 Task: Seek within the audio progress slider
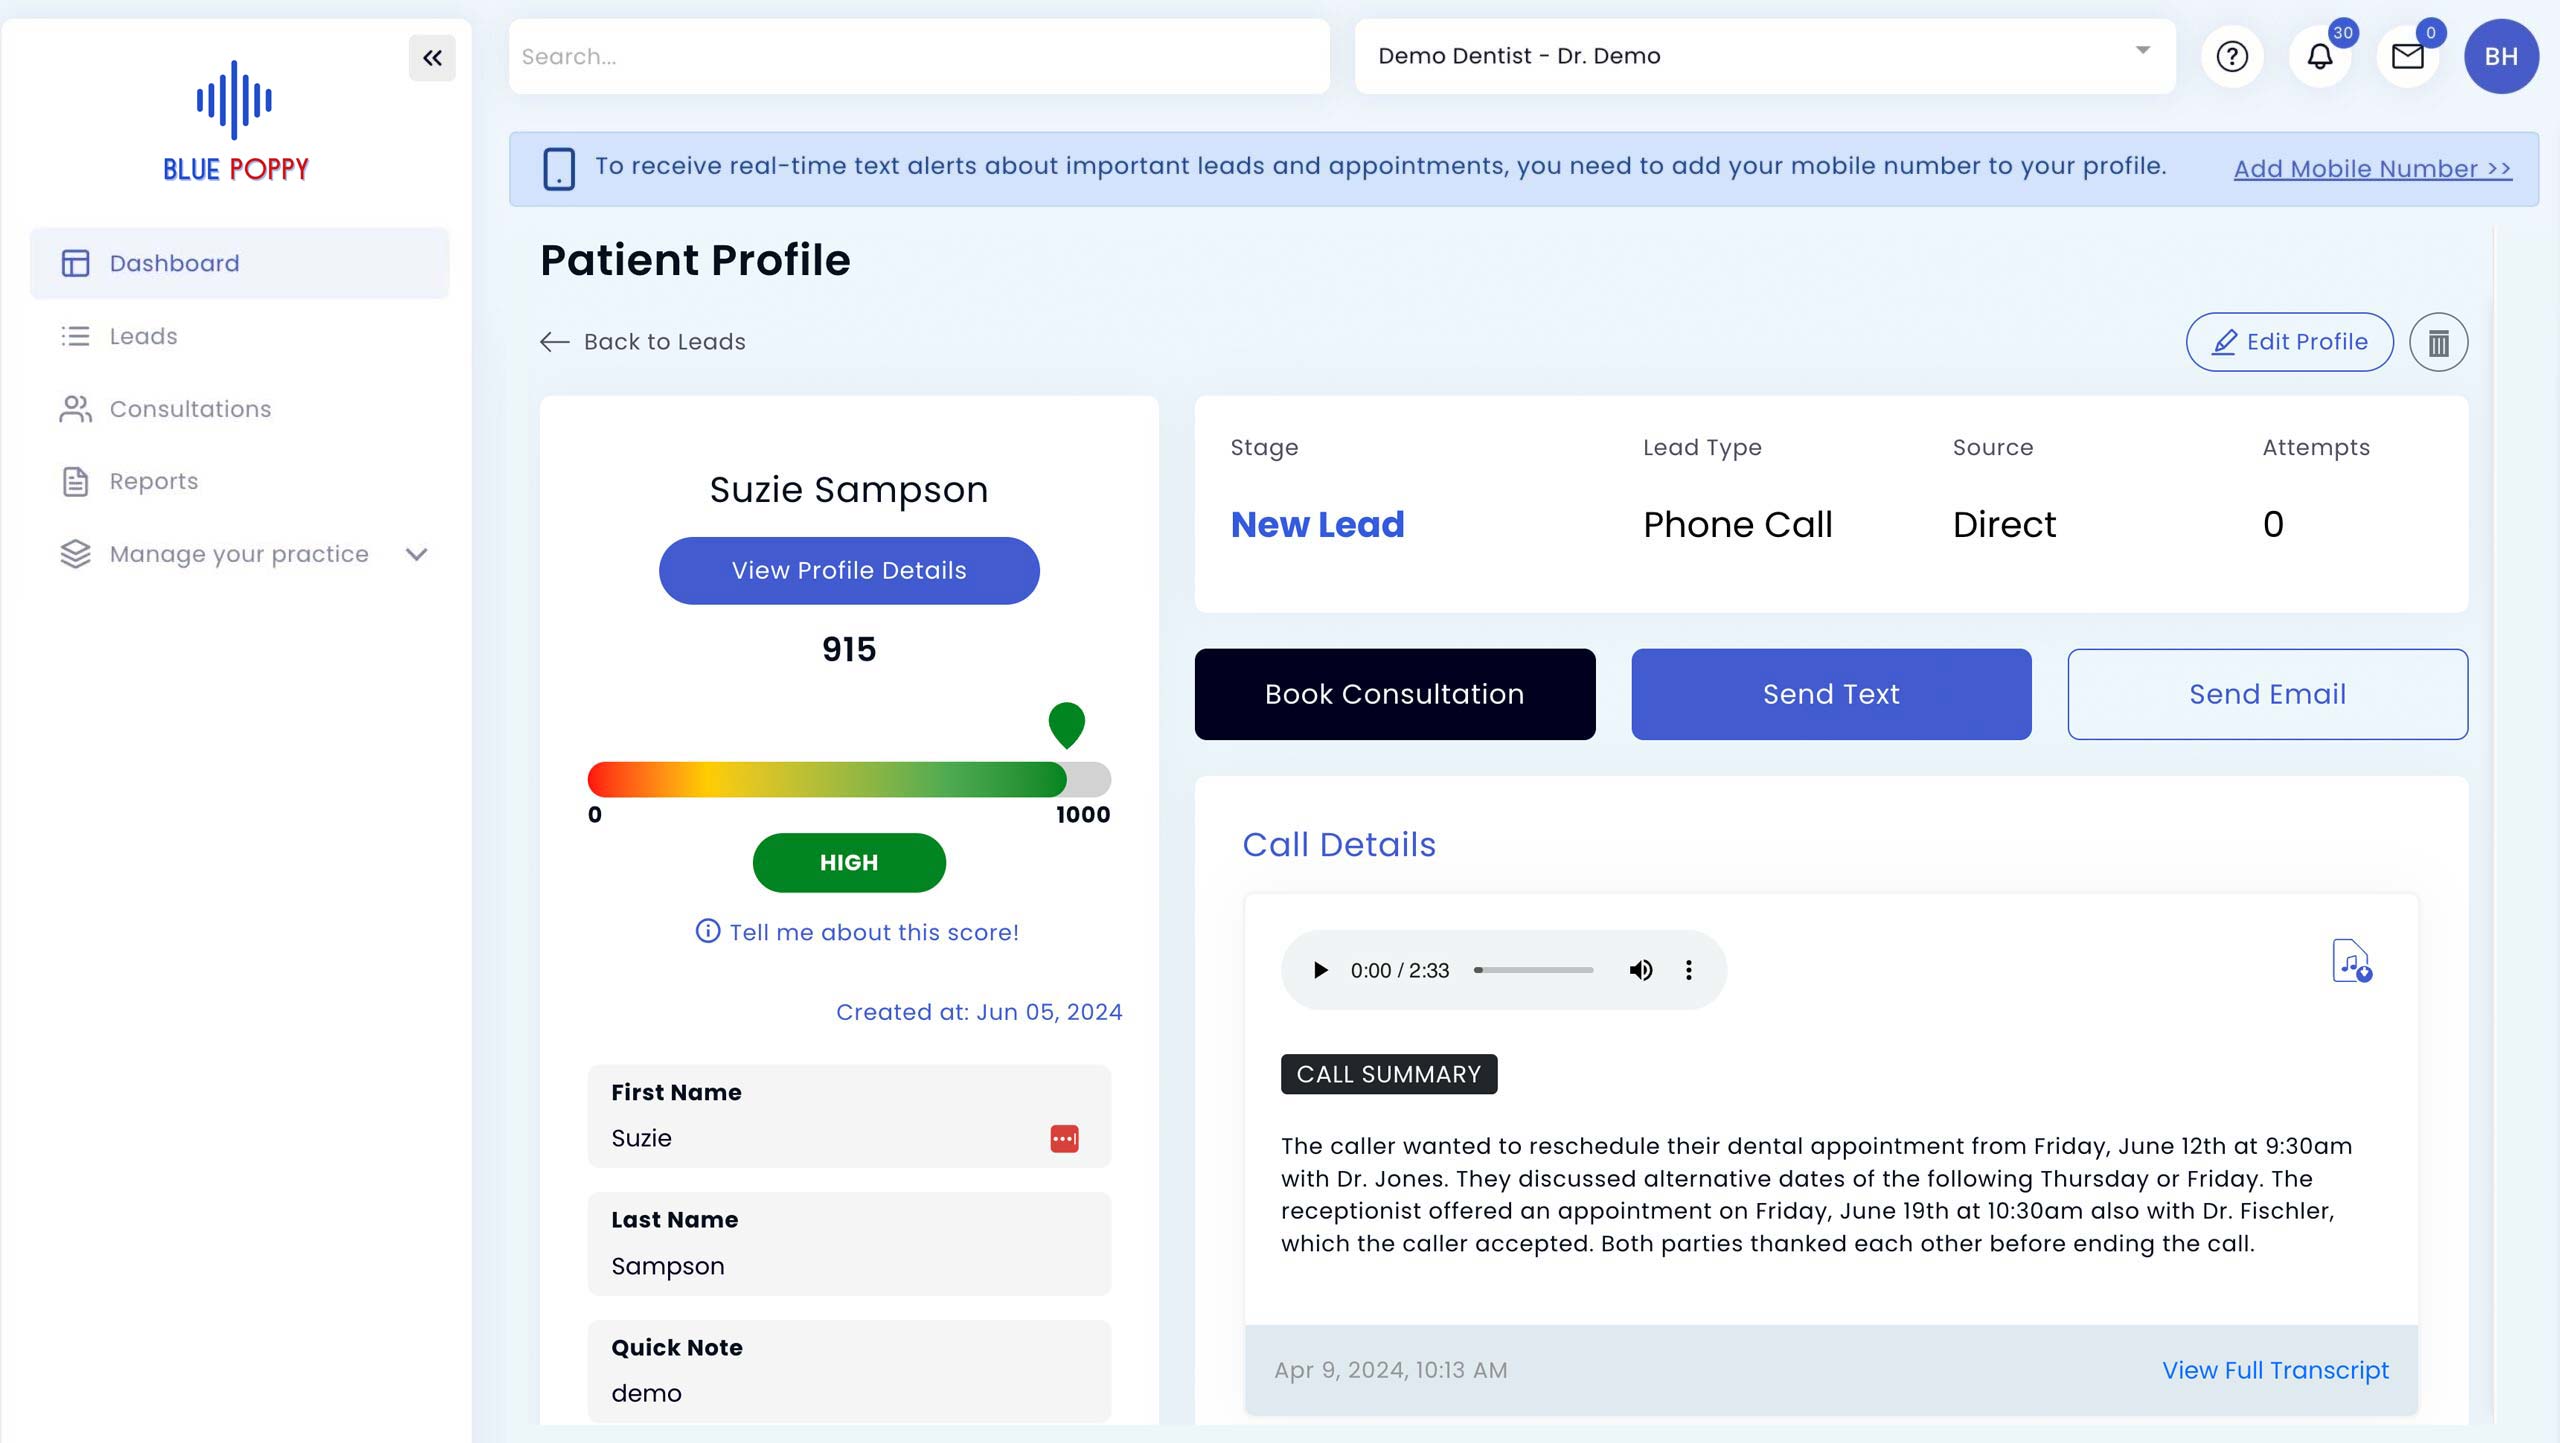pyautogui.click(x=1533, y=970)
